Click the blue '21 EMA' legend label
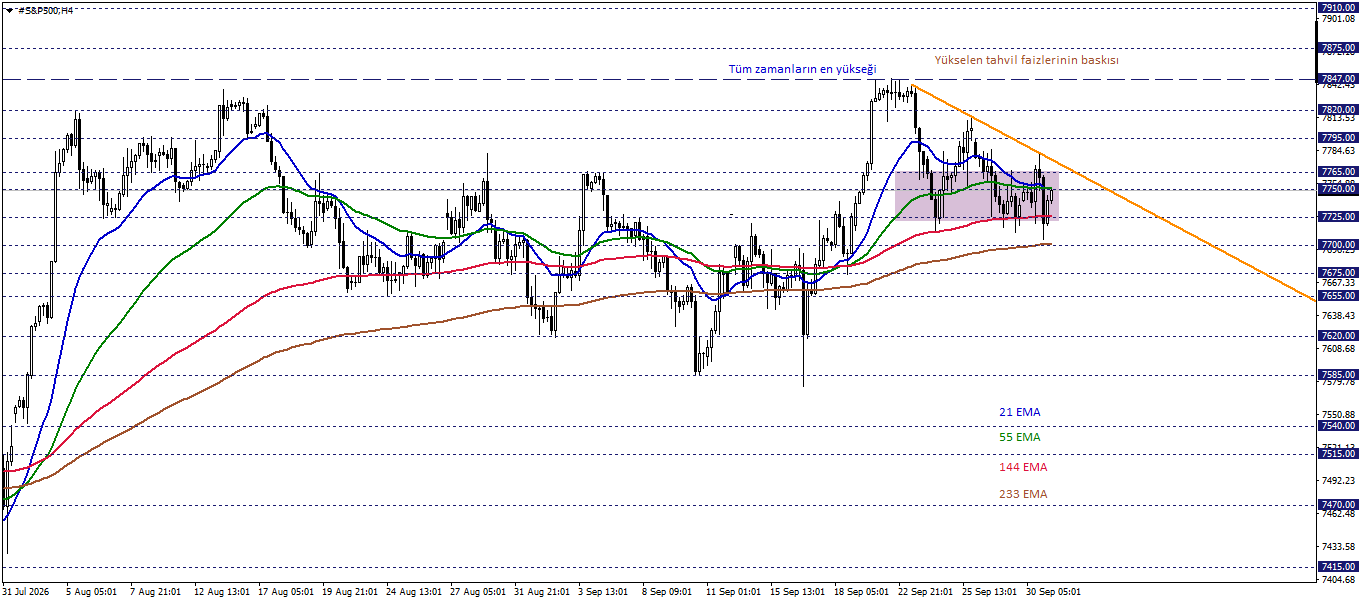 coord(1020,412)
